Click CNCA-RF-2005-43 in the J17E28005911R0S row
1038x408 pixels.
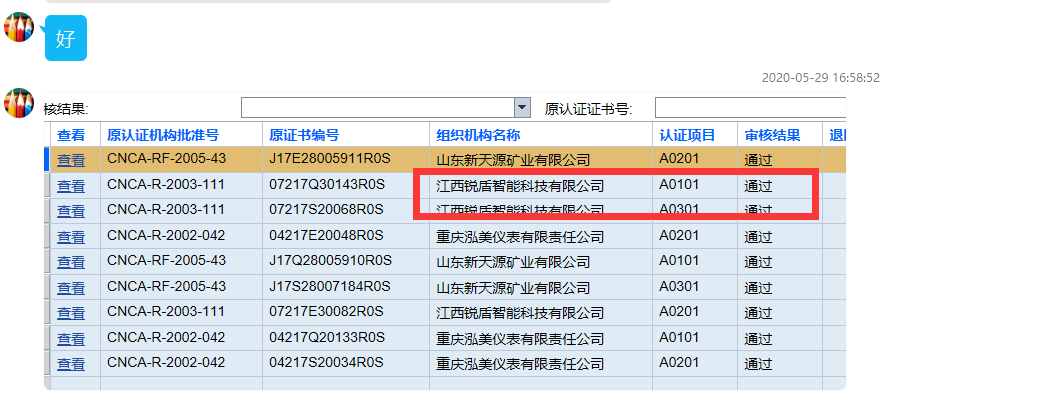(x=166, y=158)
